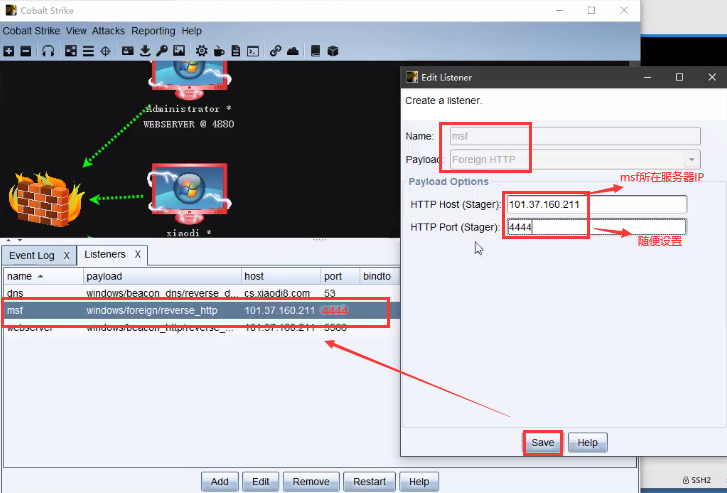Click the minus disconnect toolbar icon

point(25,51)
